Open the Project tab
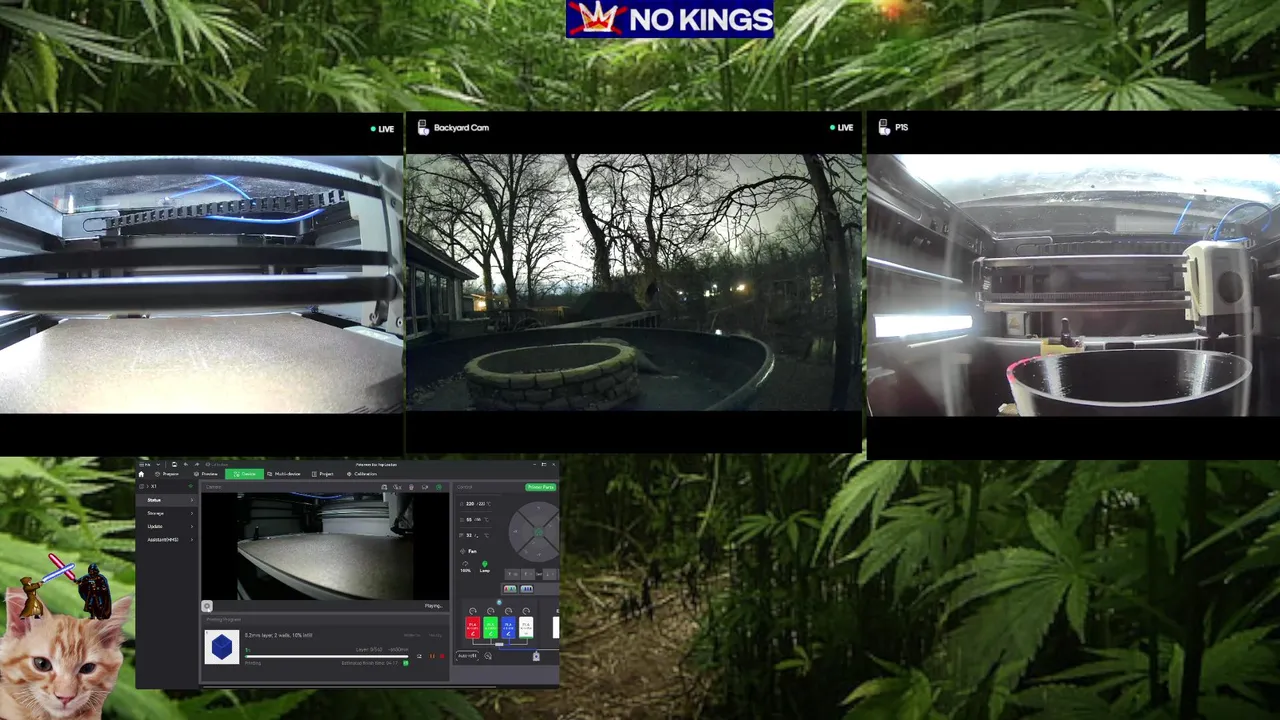 click(323, 474)
